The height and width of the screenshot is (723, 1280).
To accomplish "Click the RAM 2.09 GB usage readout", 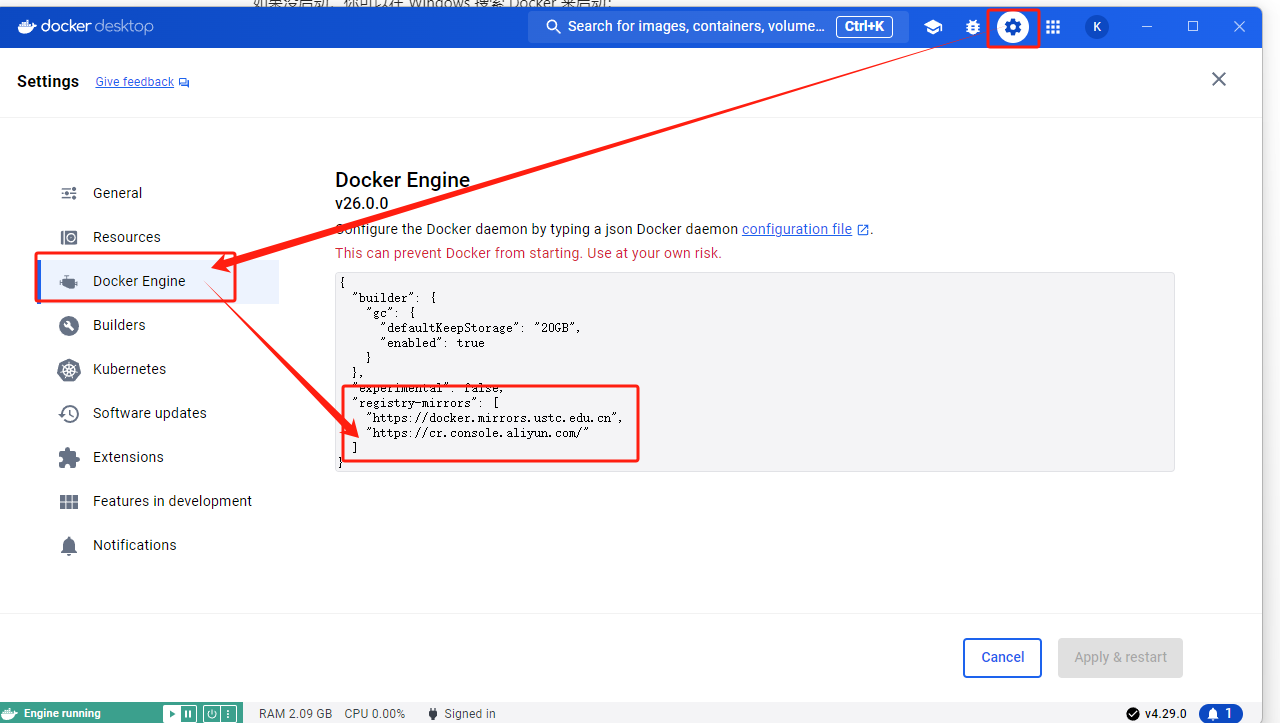I will coord(295,714).
